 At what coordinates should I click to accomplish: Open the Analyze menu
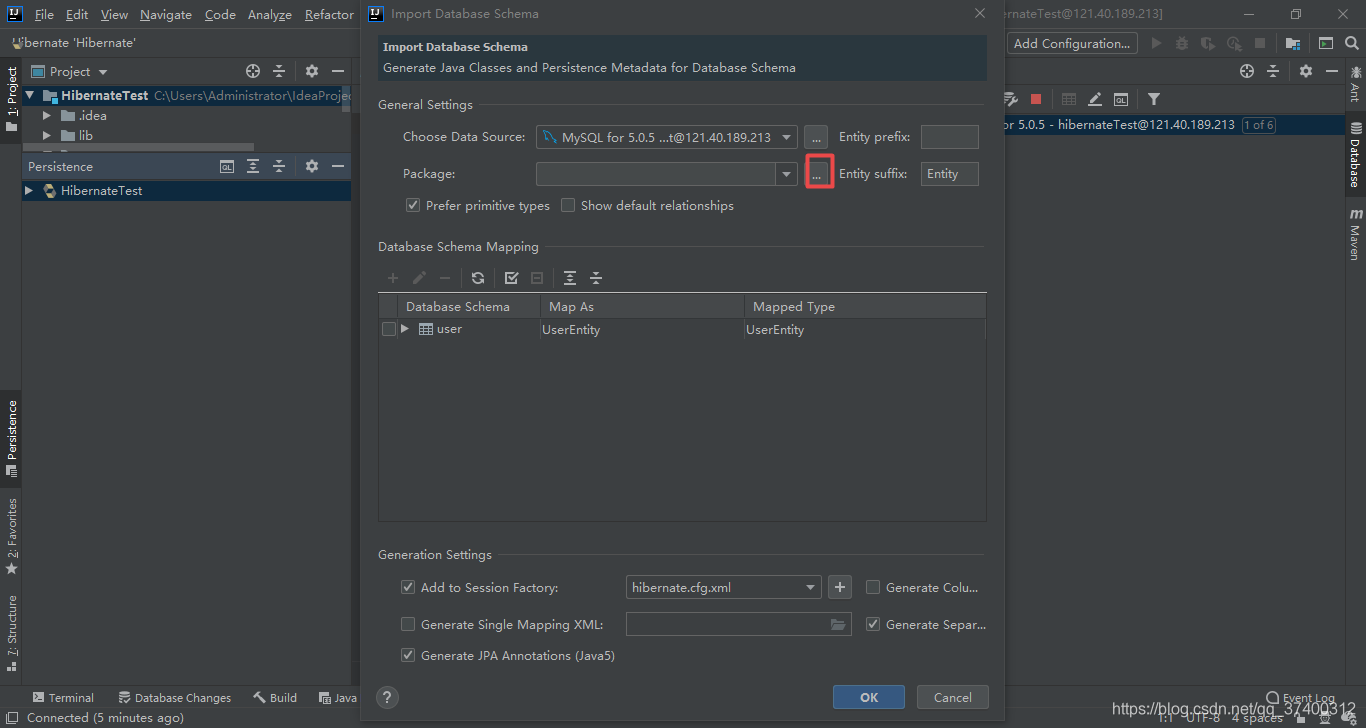(270, 14)
